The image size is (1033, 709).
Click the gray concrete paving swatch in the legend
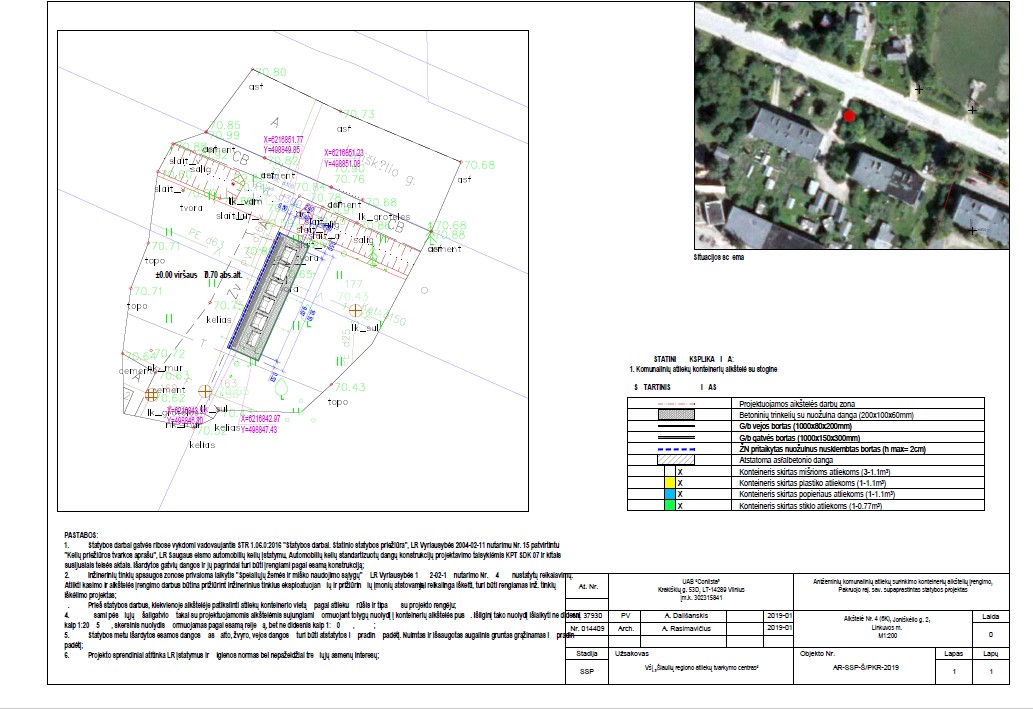677,415
